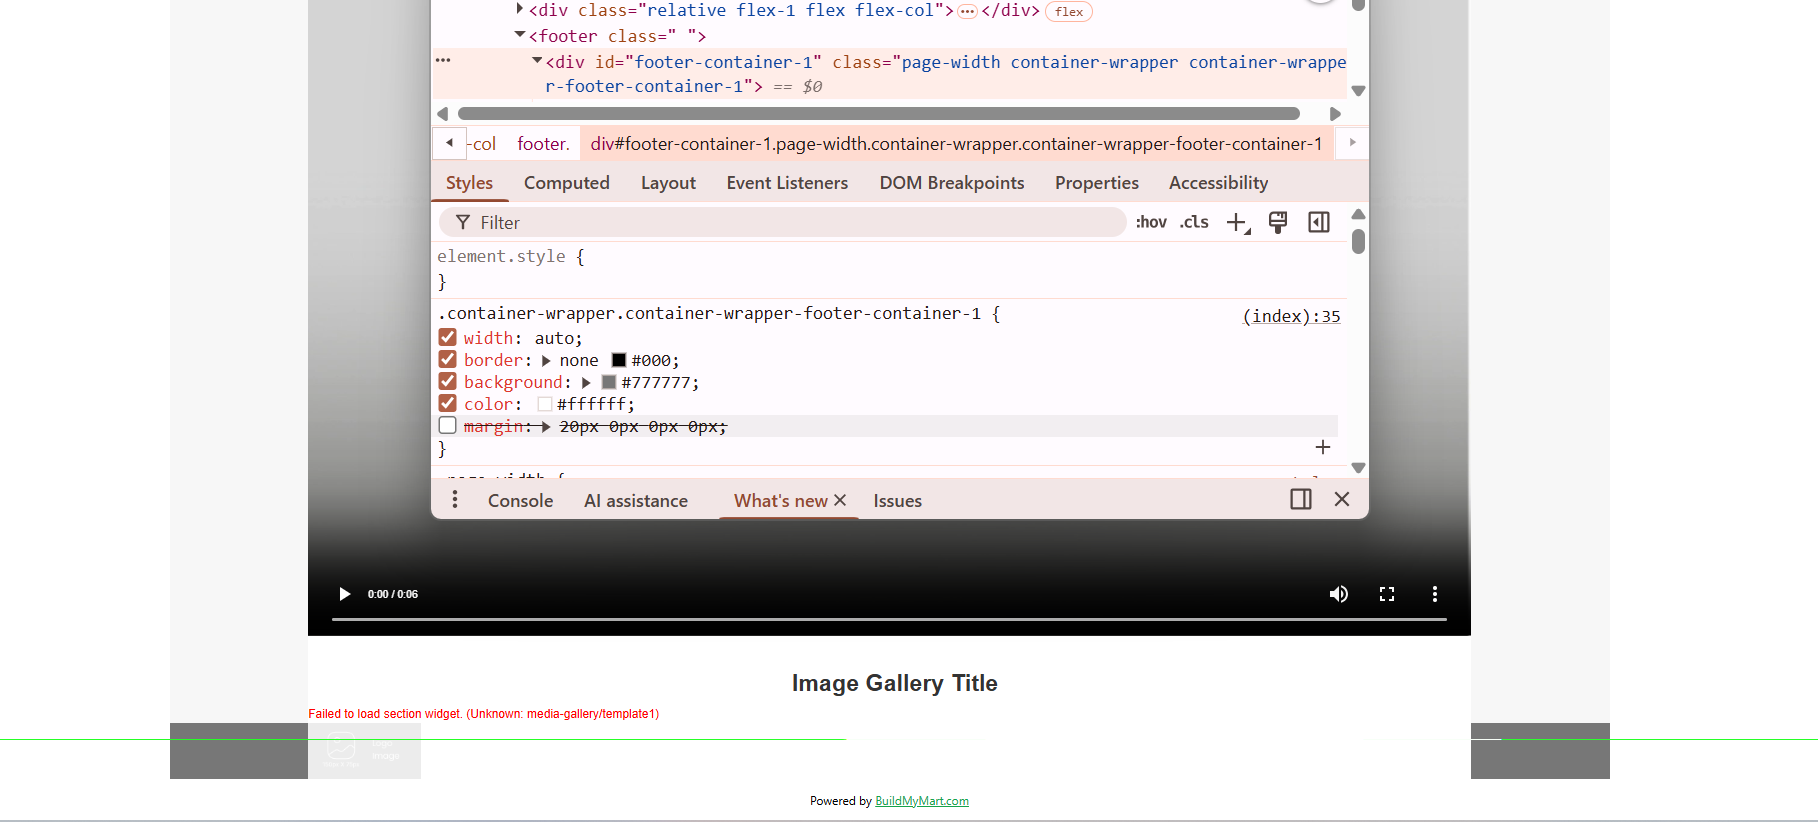Uncheck the background property checkbox

click(448, 381)
